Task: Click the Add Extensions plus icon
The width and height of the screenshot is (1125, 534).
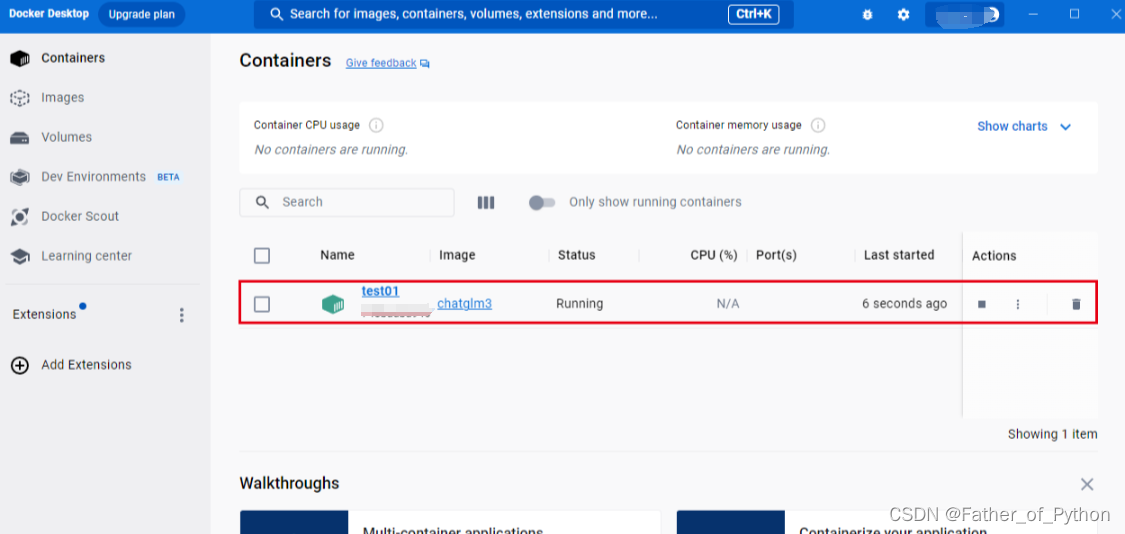Action: click(20, 365)
